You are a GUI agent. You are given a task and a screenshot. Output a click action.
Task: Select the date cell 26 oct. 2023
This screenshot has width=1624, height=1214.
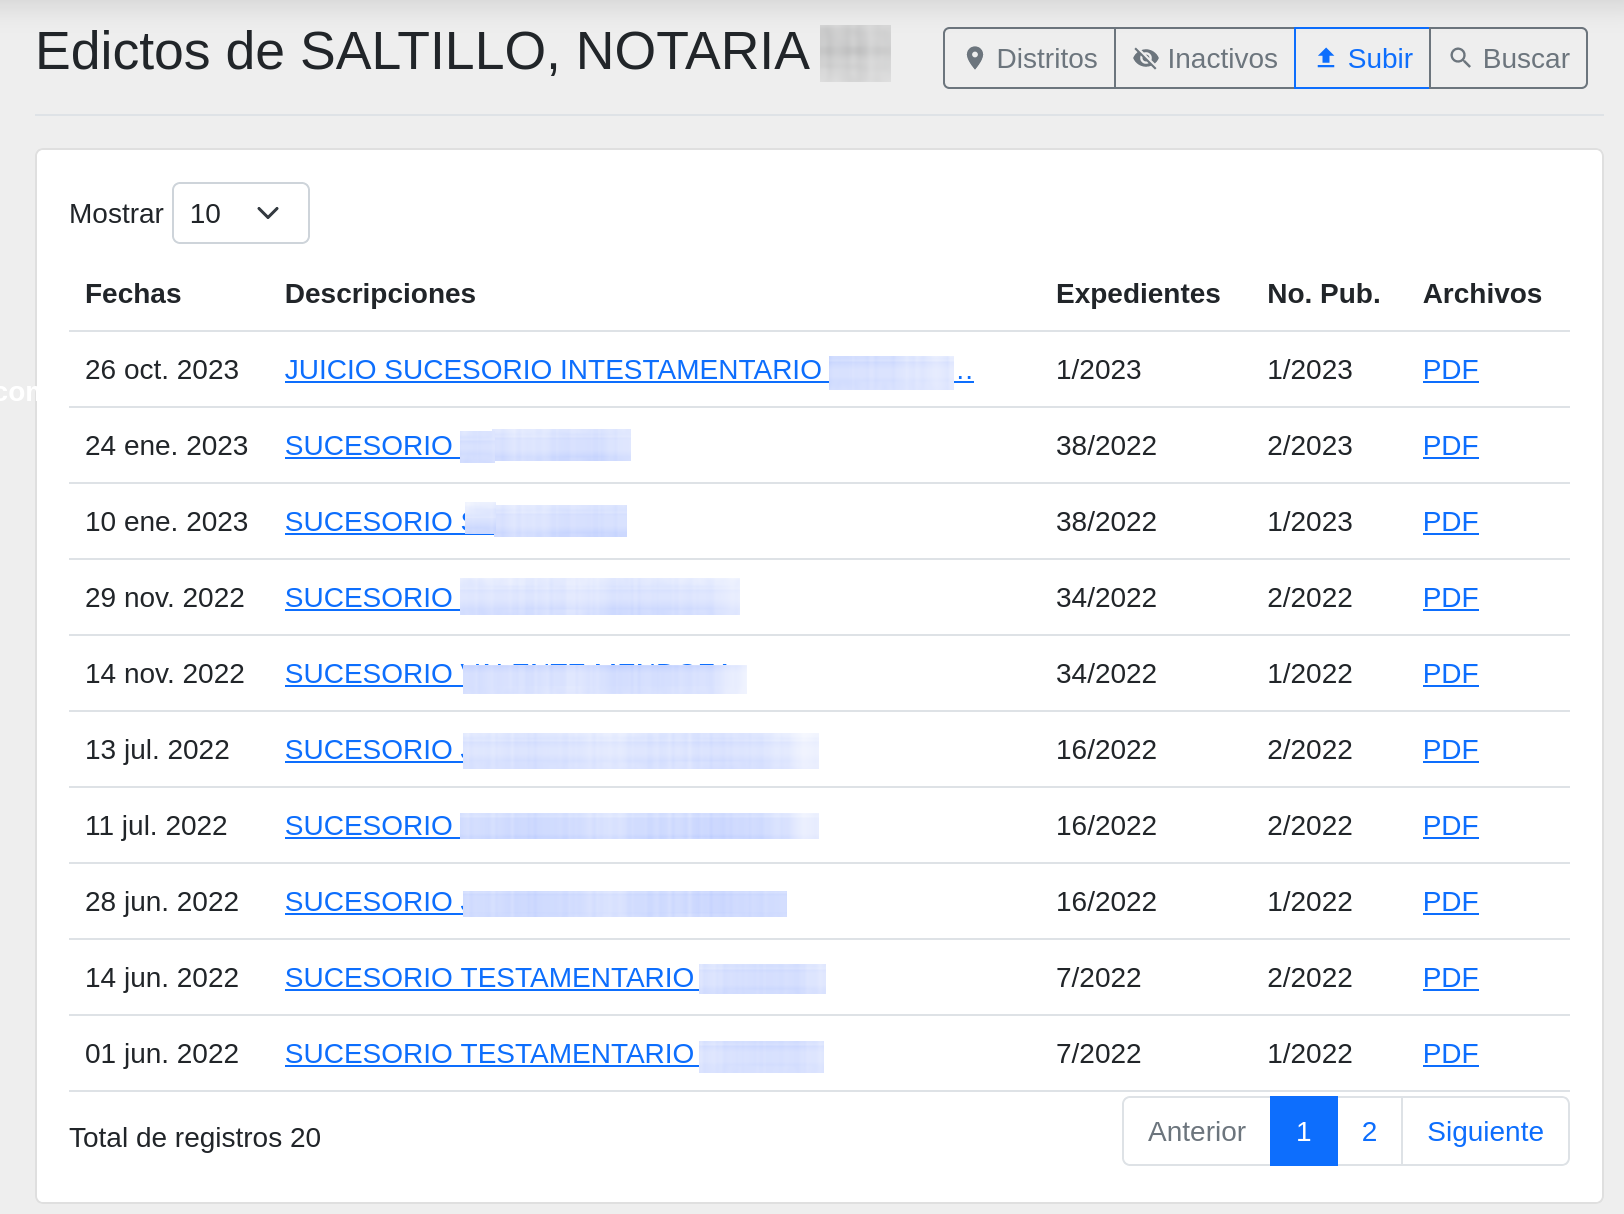point(162,370)
